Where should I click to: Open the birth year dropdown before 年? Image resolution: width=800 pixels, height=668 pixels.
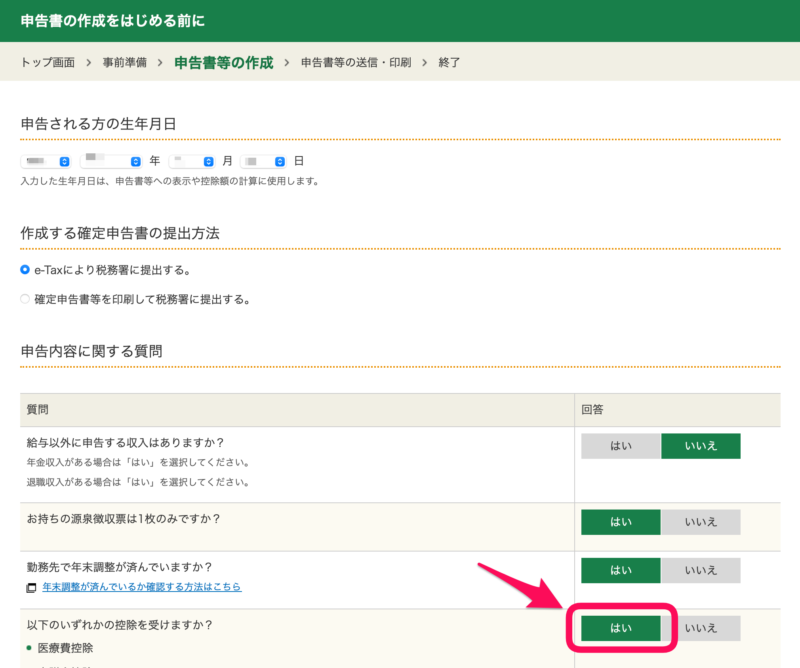(112, 161)
